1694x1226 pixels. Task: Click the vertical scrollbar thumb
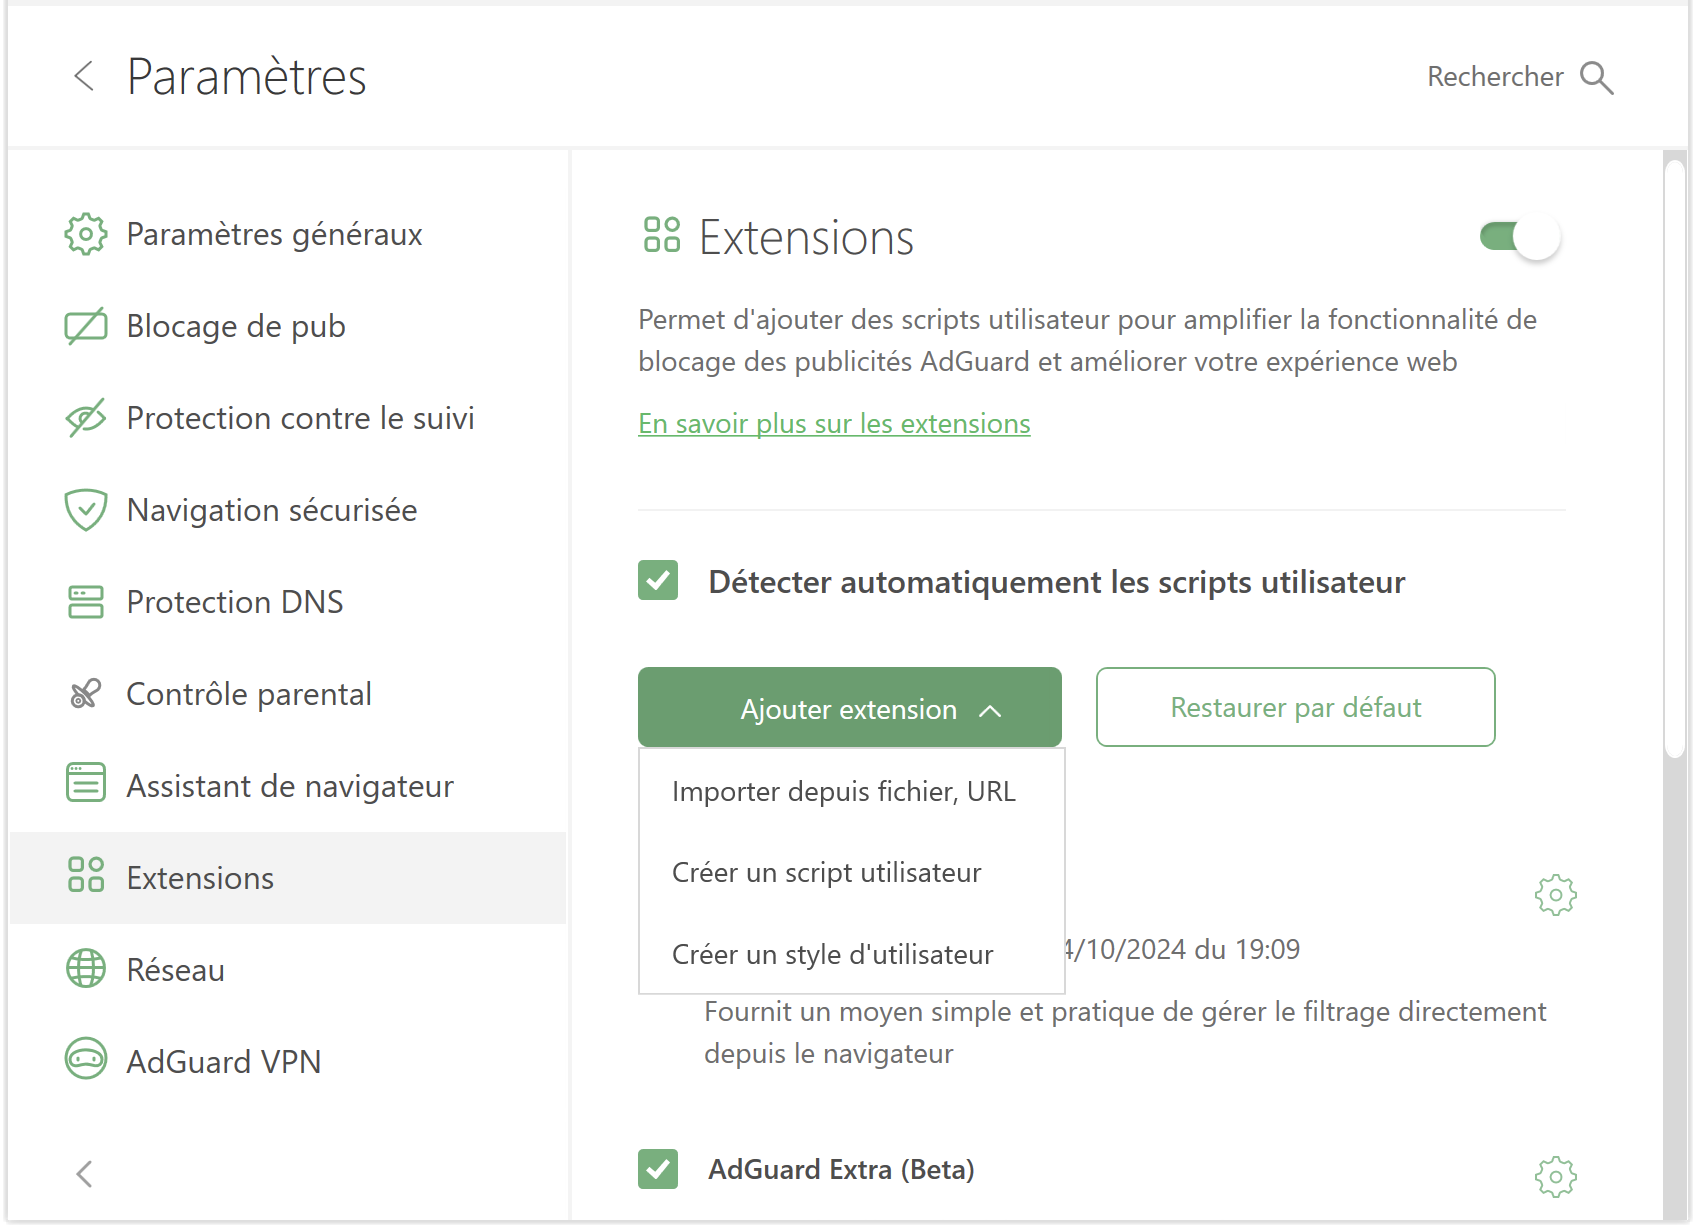(x=1675, y=458)
